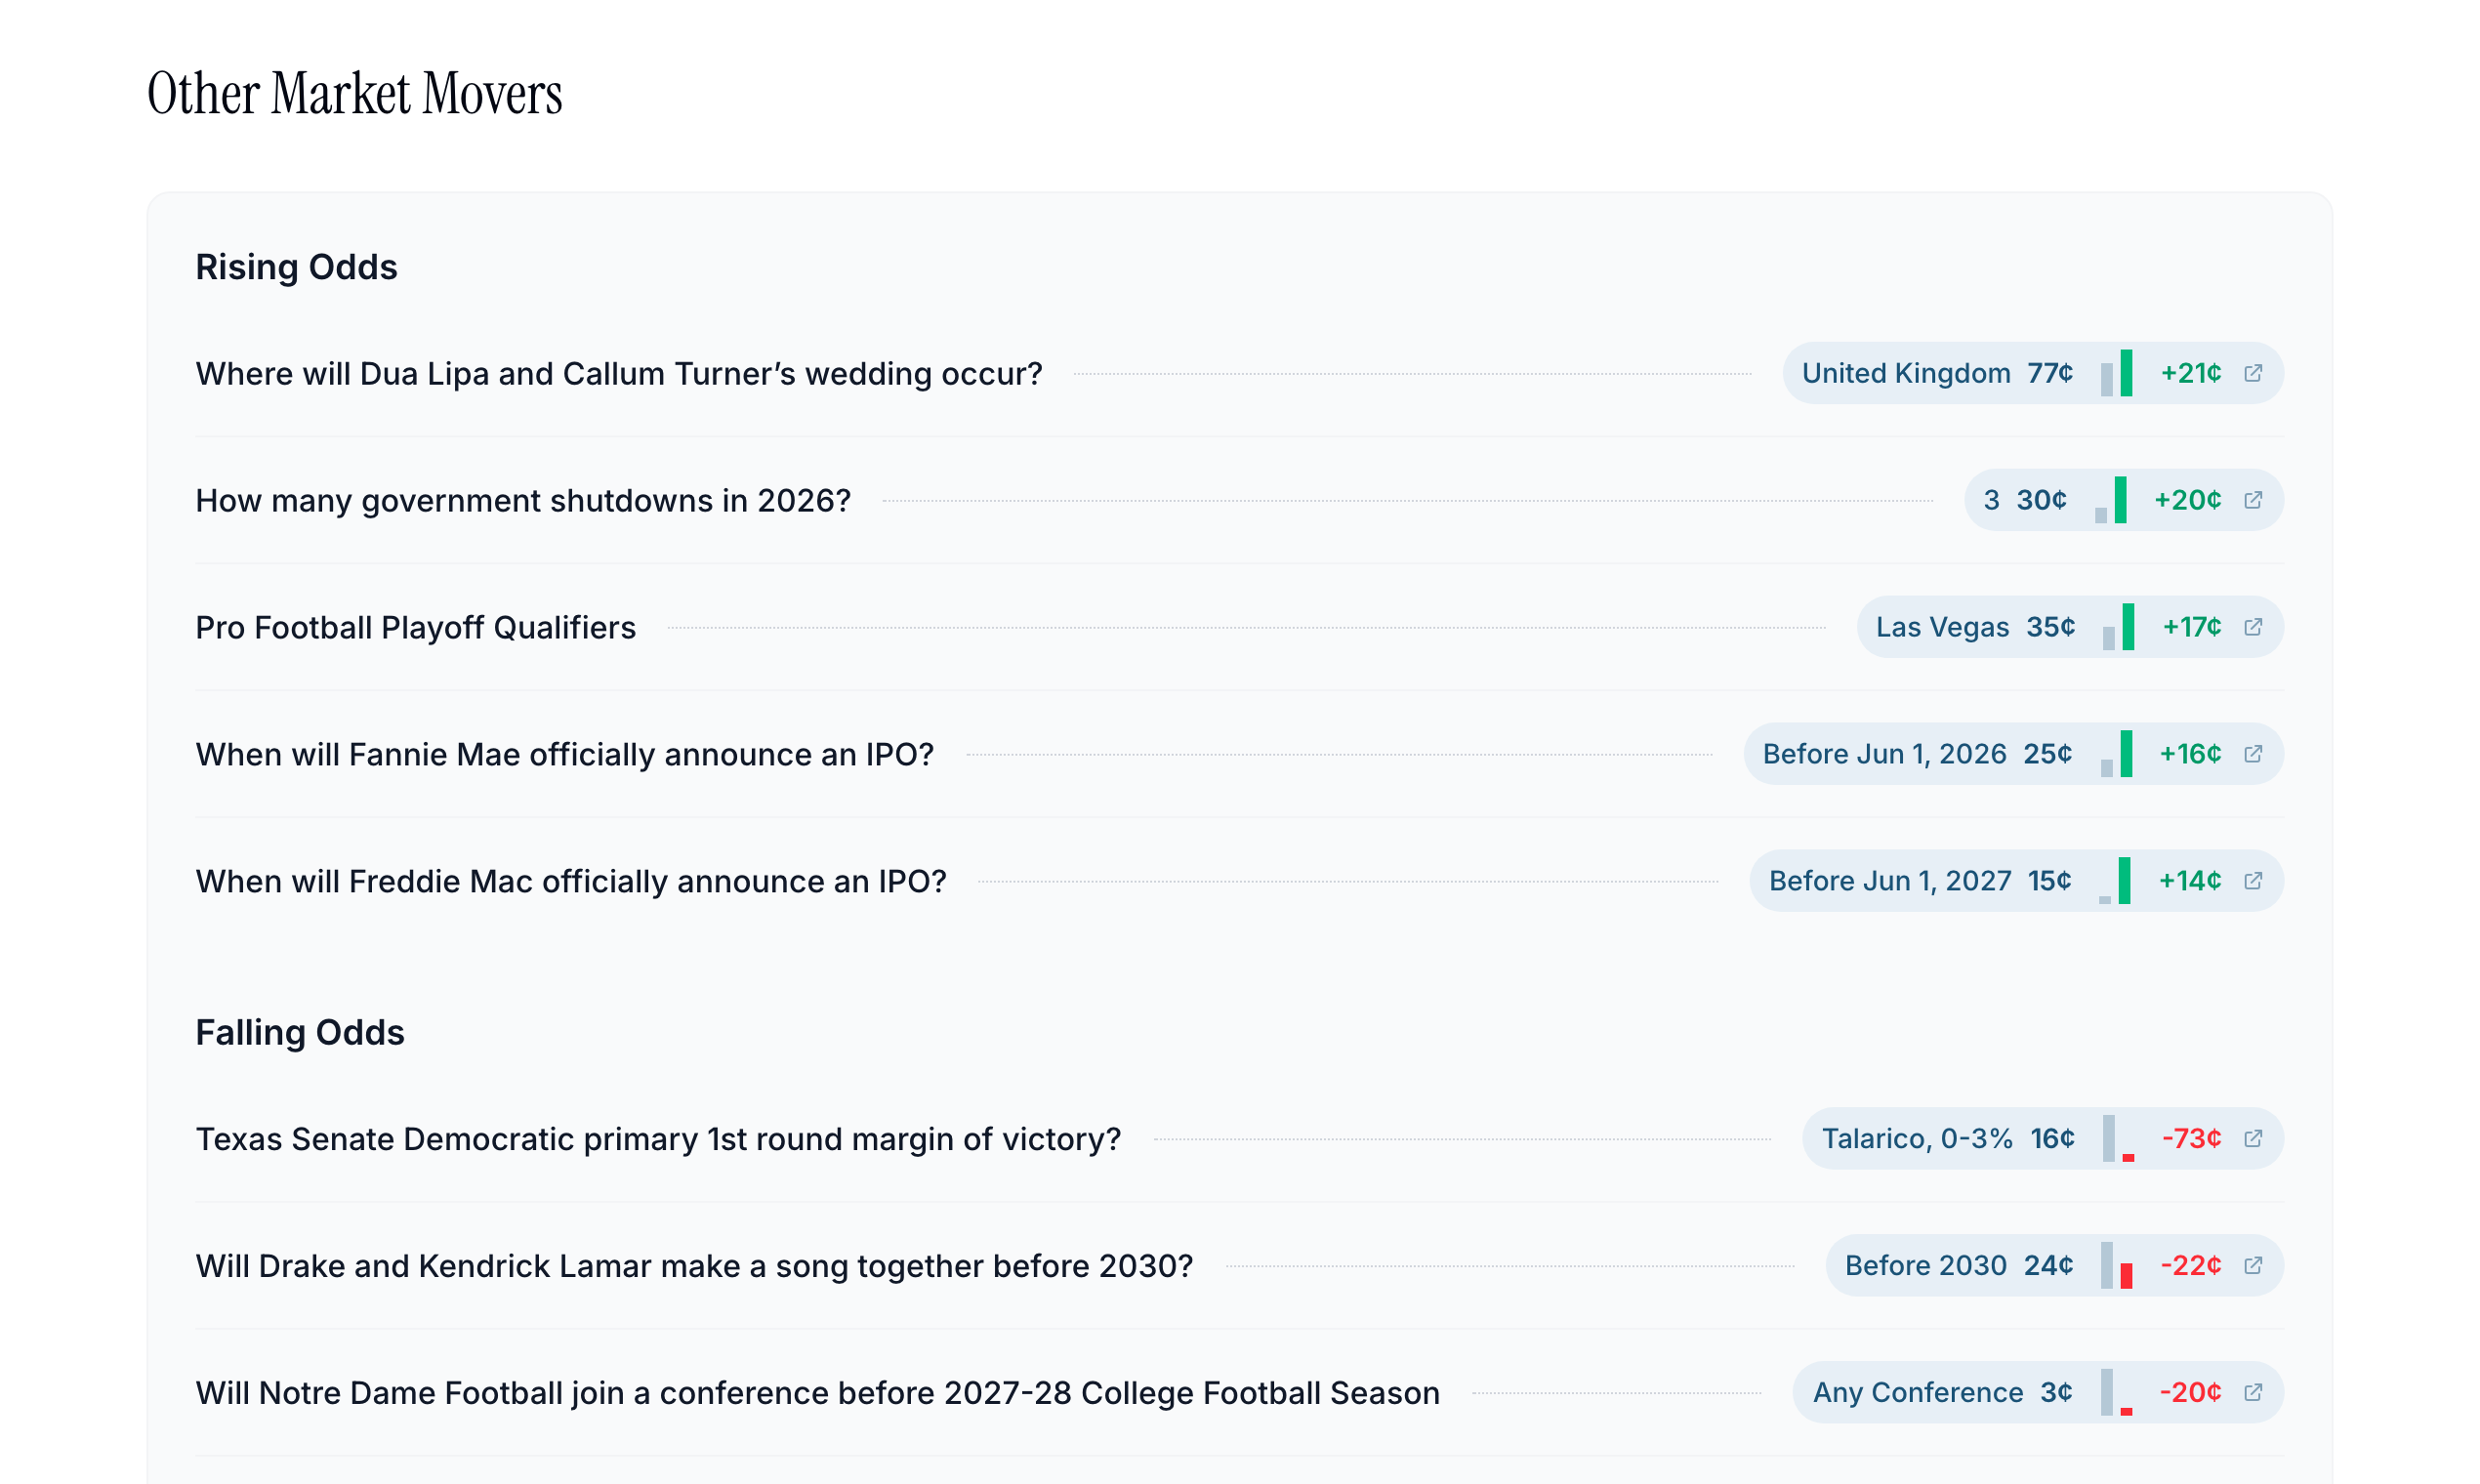Open the government shutdowns in 2026 market

(522, 501)
